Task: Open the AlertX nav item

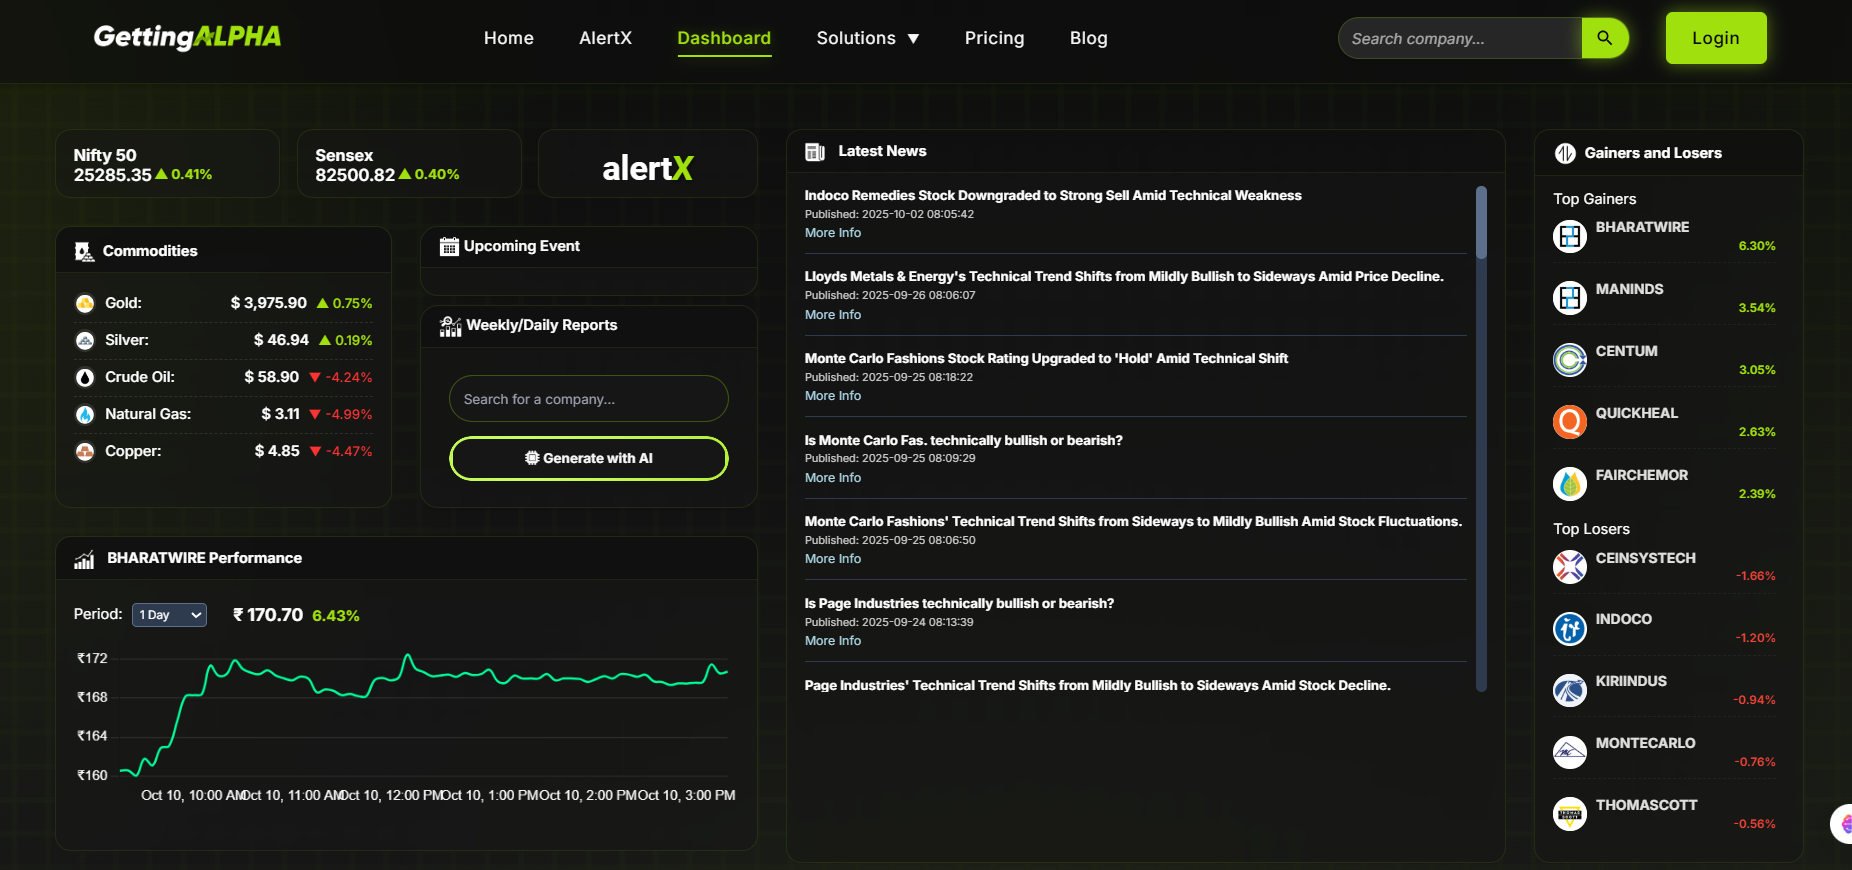Action: 605,38
